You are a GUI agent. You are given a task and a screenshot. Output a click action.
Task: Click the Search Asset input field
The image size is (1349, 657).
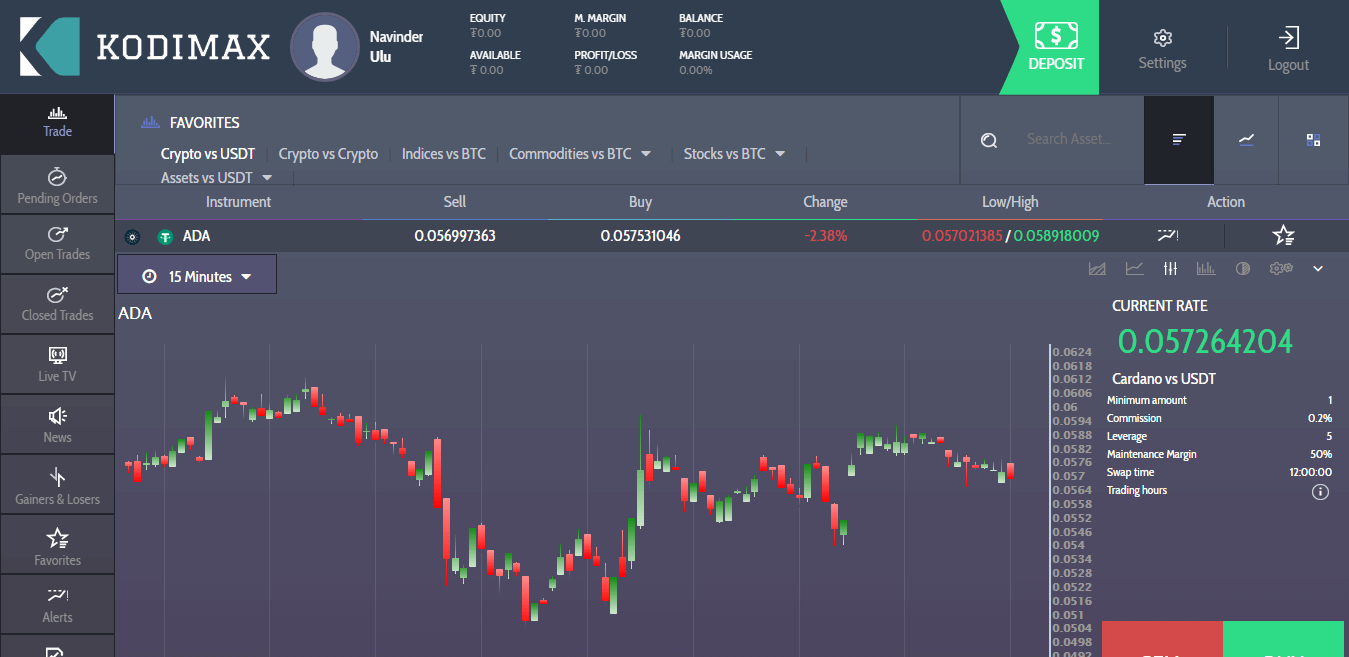click(x=1069, y=139)
